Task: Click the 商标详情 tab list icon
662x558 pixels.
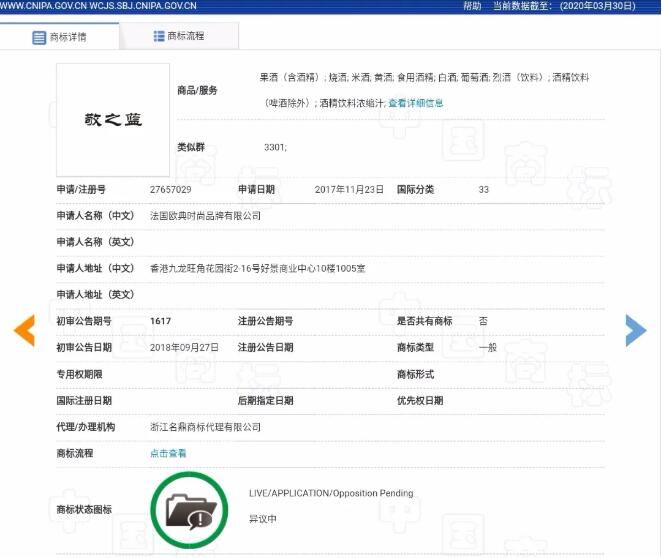Action: click(39, 38)
